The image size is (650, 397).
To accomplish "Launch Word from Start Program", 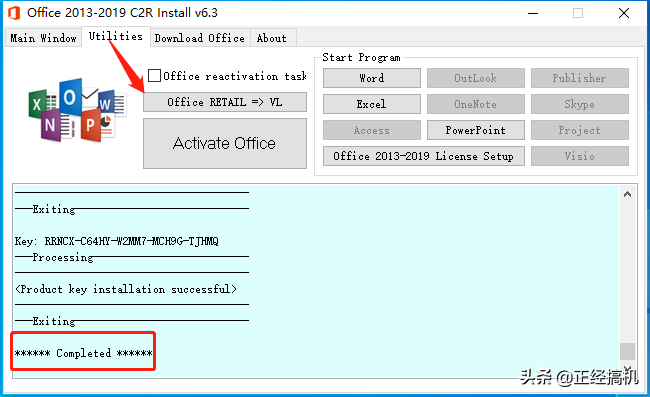I will pyautogui.click(x=372, y=78).
